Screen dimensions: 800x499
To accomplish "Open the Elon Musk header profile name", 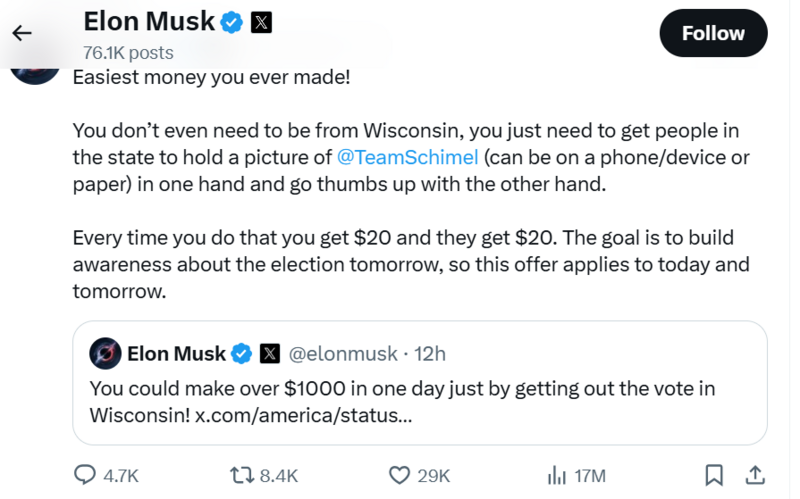I will [149, 21].
